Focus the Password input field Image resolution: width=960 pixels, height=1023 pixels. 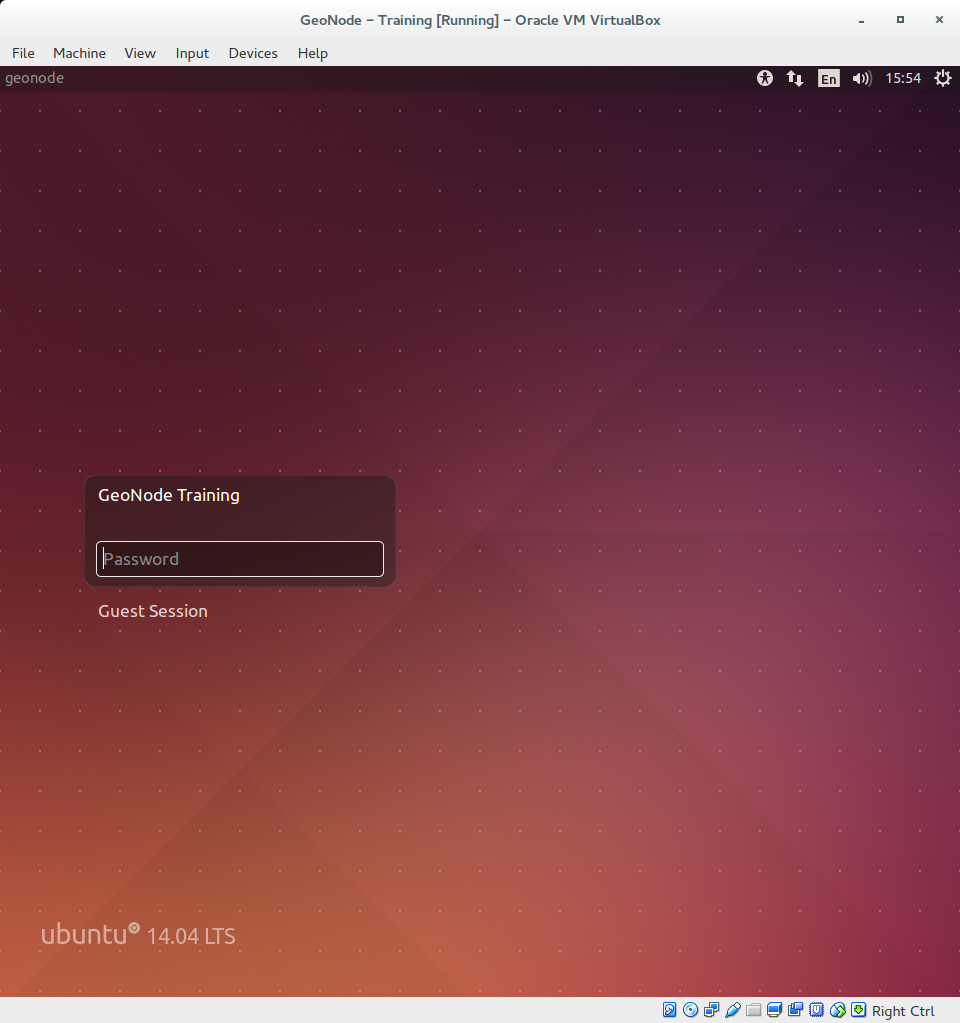pos(240,559)
